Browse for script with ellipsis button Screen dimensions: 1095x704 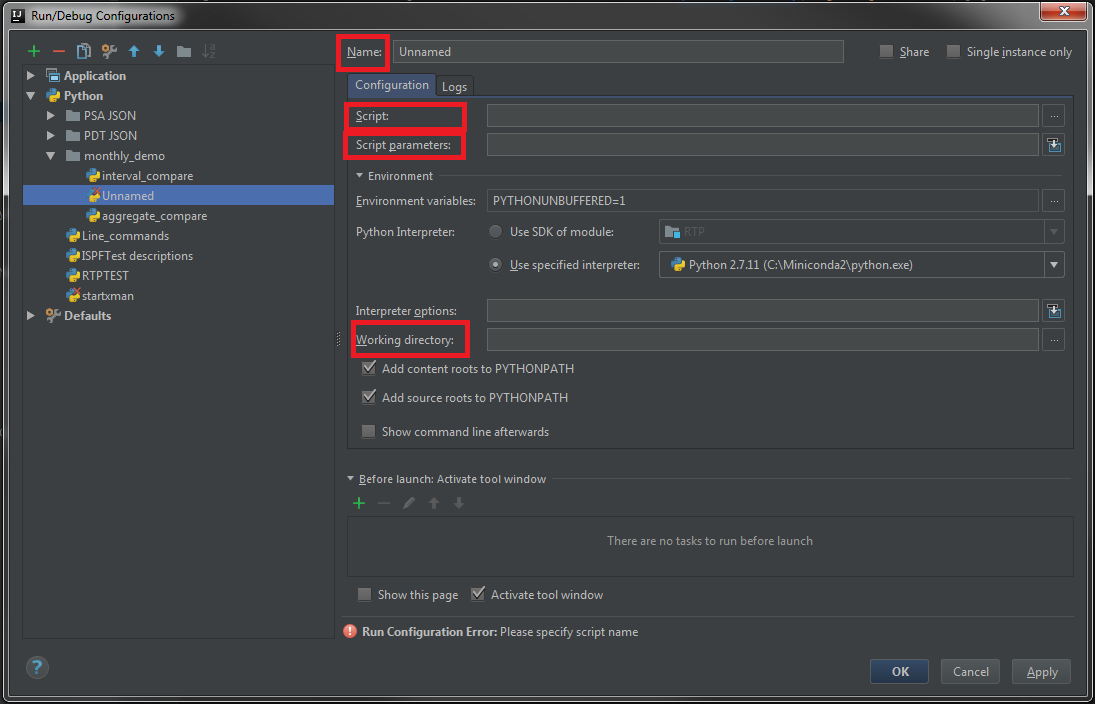click(x=1053, y=116)
